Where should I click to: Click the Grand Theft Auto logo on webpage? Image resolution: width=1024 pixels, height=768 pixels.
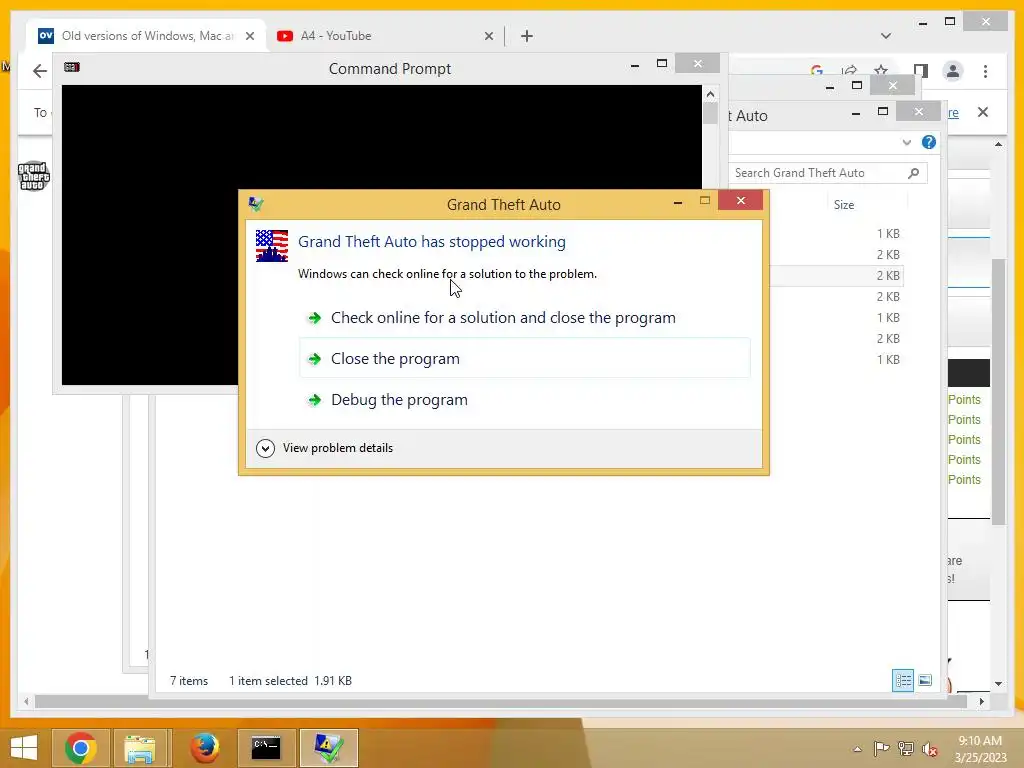pyautogui.click(x=34, y=176)
